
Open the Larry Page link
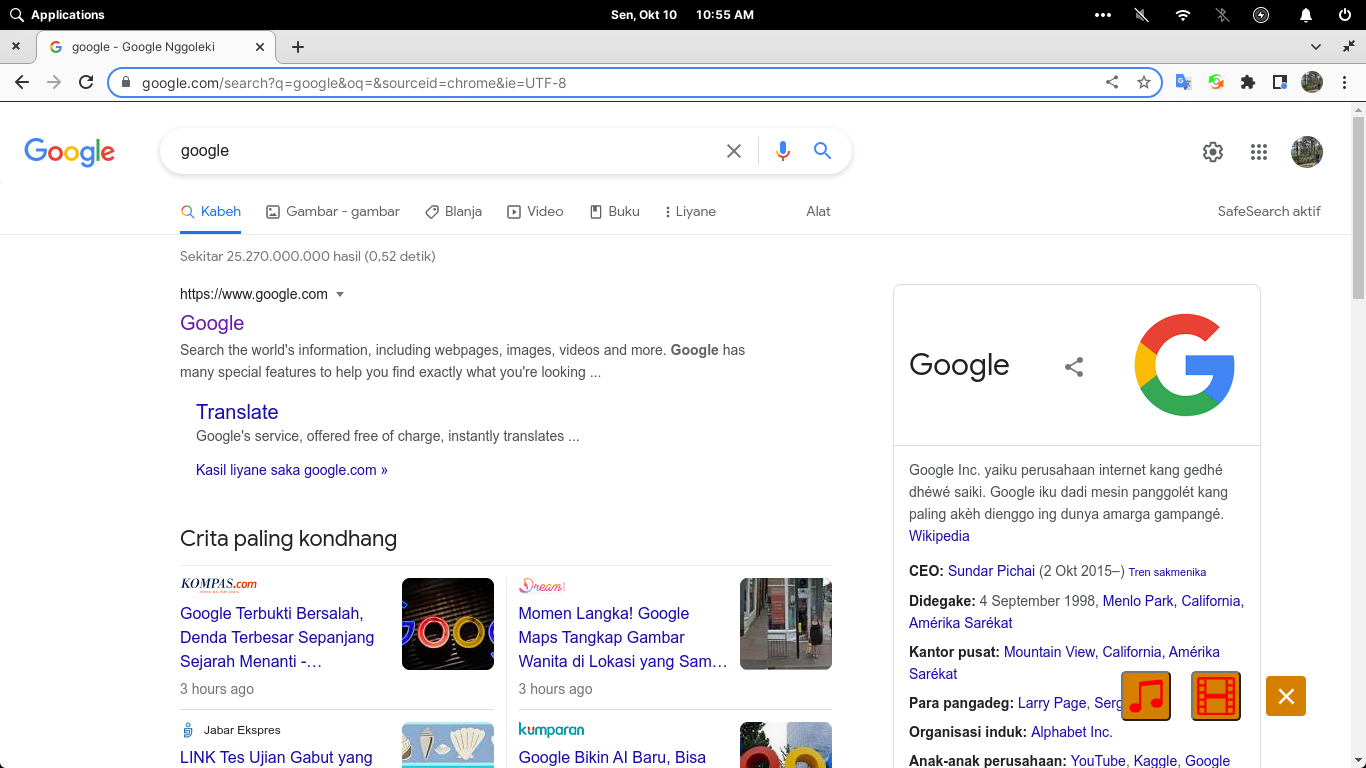tap(1052, 703)
